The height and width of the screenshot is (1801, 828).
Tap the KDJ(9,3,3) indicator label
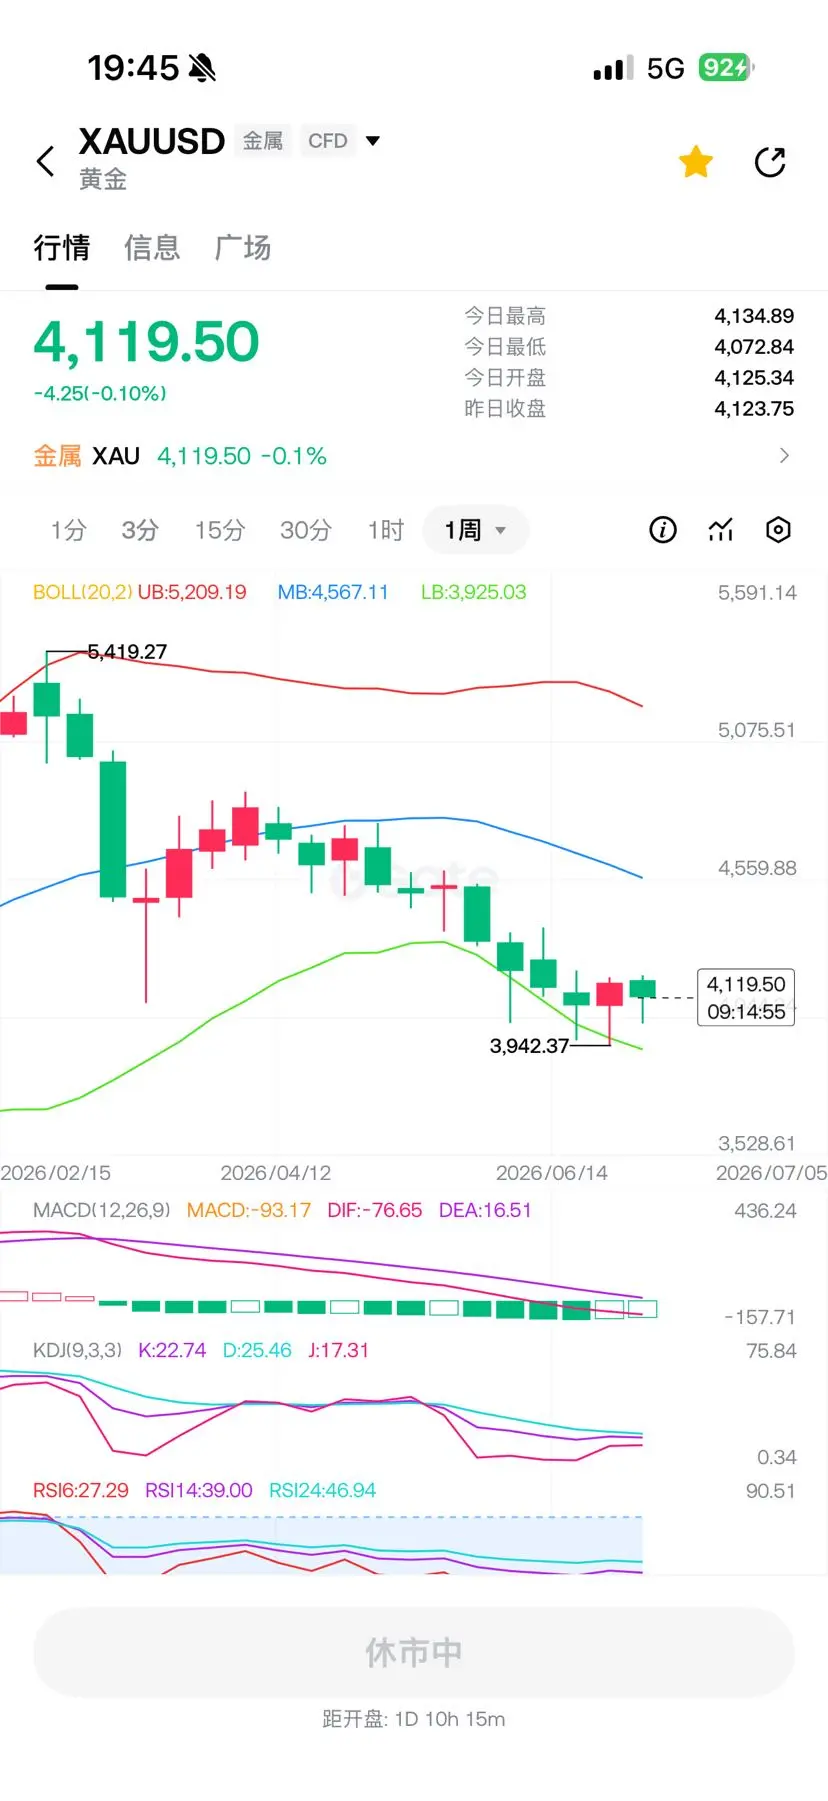77,1350
